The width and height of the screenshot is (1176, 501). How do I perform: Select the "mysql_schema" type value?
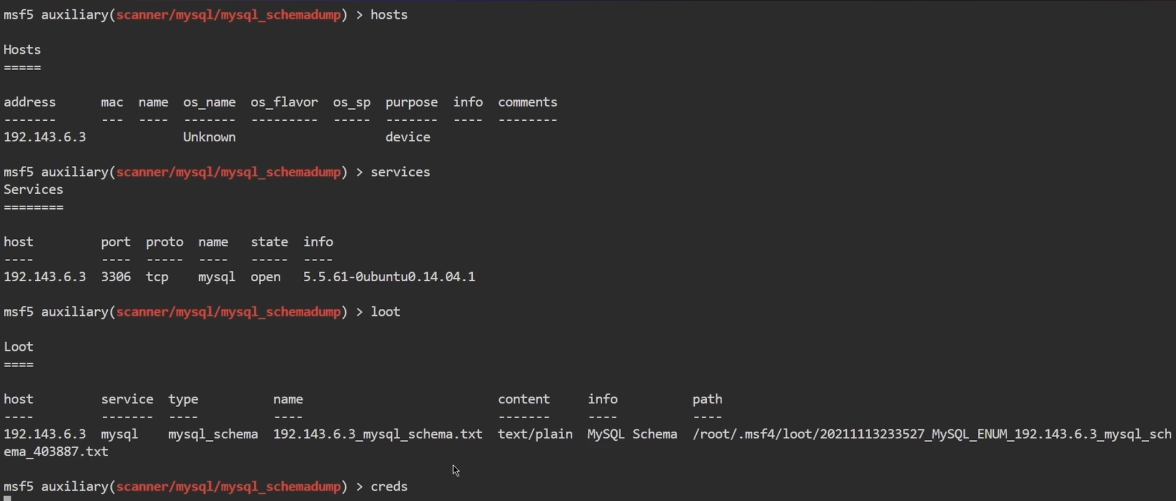pos(213,434)
